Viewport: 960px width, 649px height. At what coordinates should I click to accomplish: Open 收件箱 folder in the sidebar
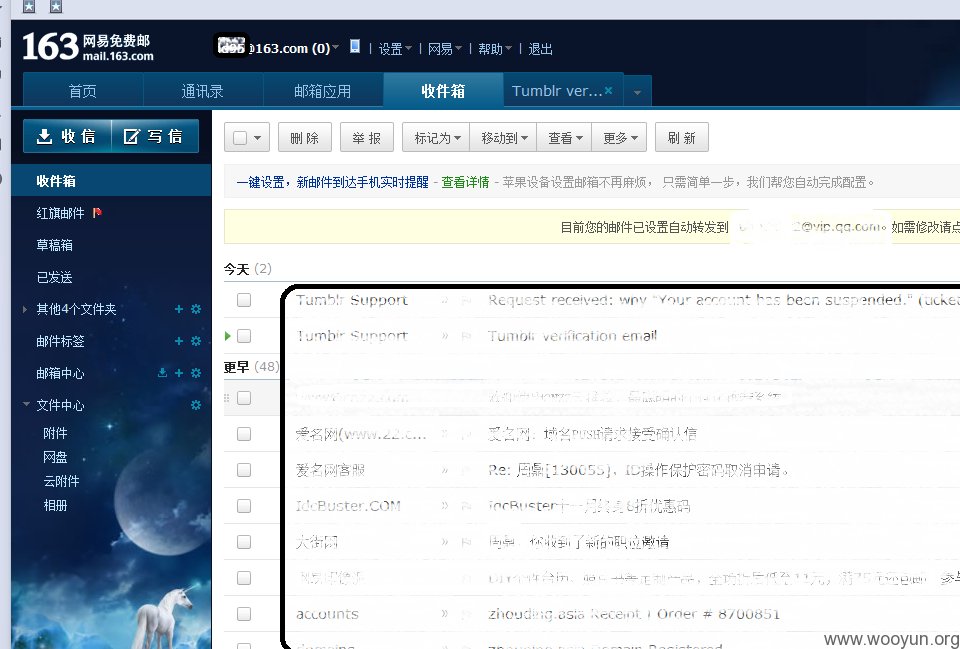111,181
